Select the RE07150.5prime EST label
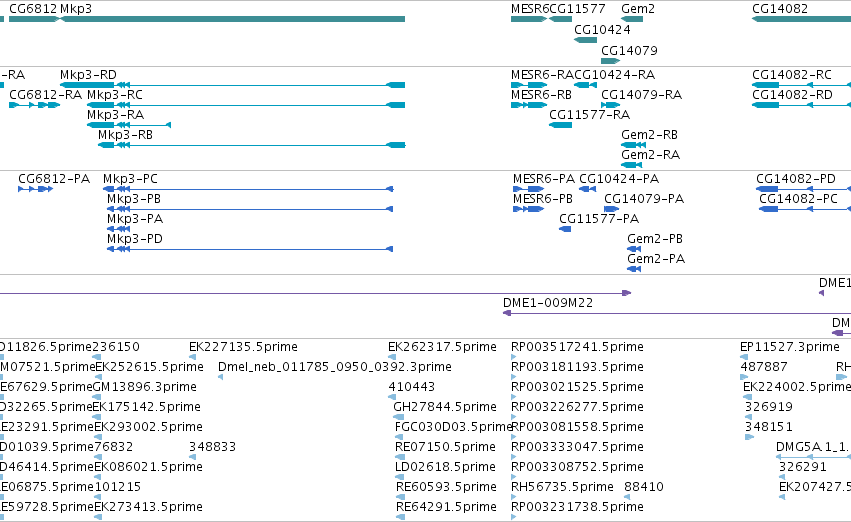851x522 pixels. [446, 448]
